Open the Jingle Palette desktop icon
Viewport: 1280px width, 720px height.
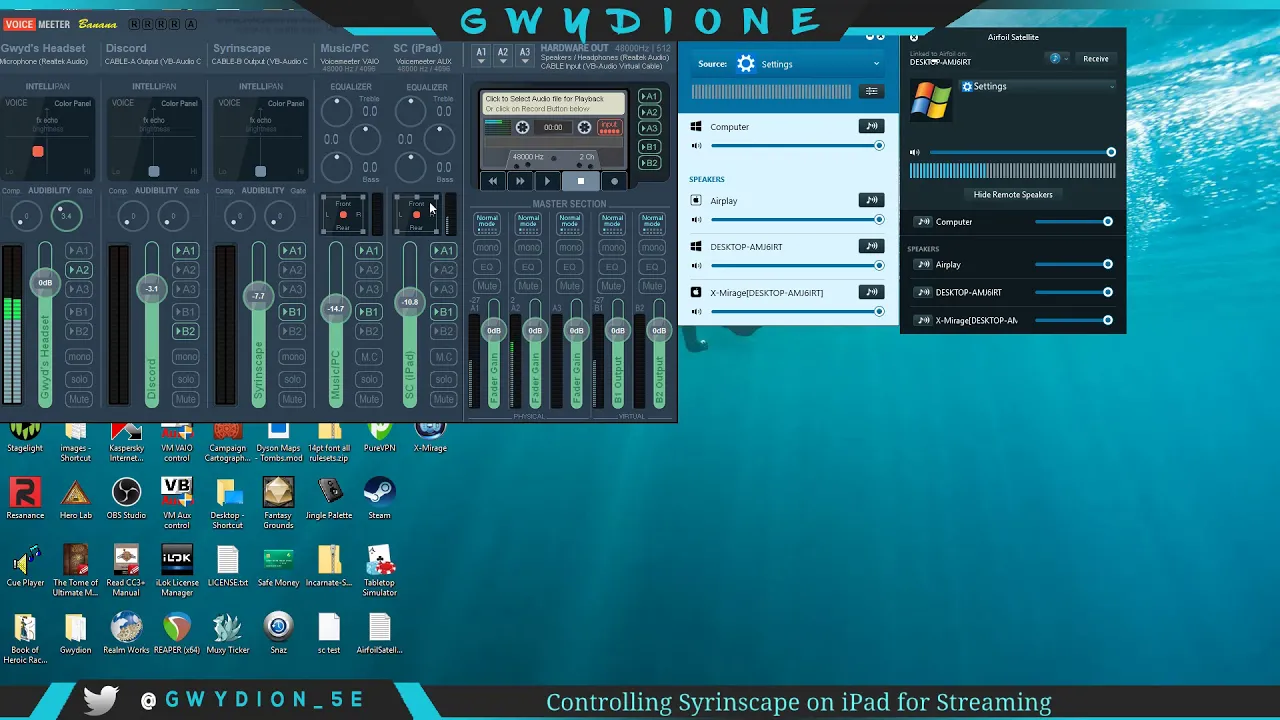pos(329,498)
